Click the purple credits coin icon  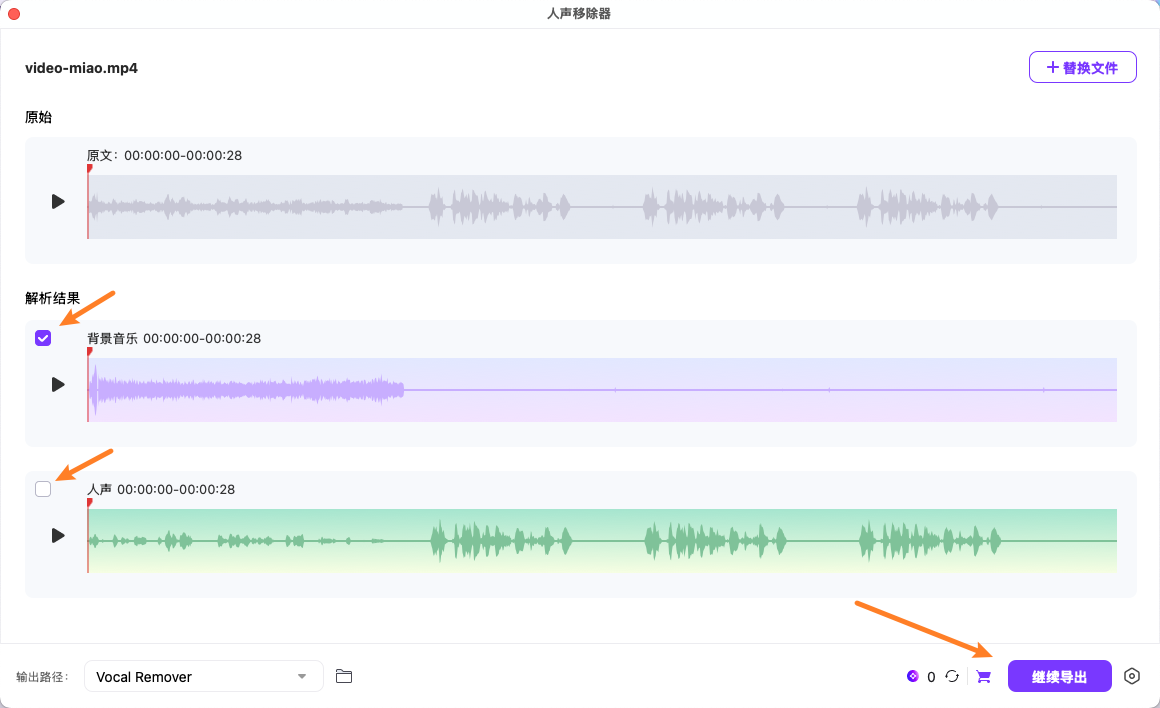click(913, 676)
